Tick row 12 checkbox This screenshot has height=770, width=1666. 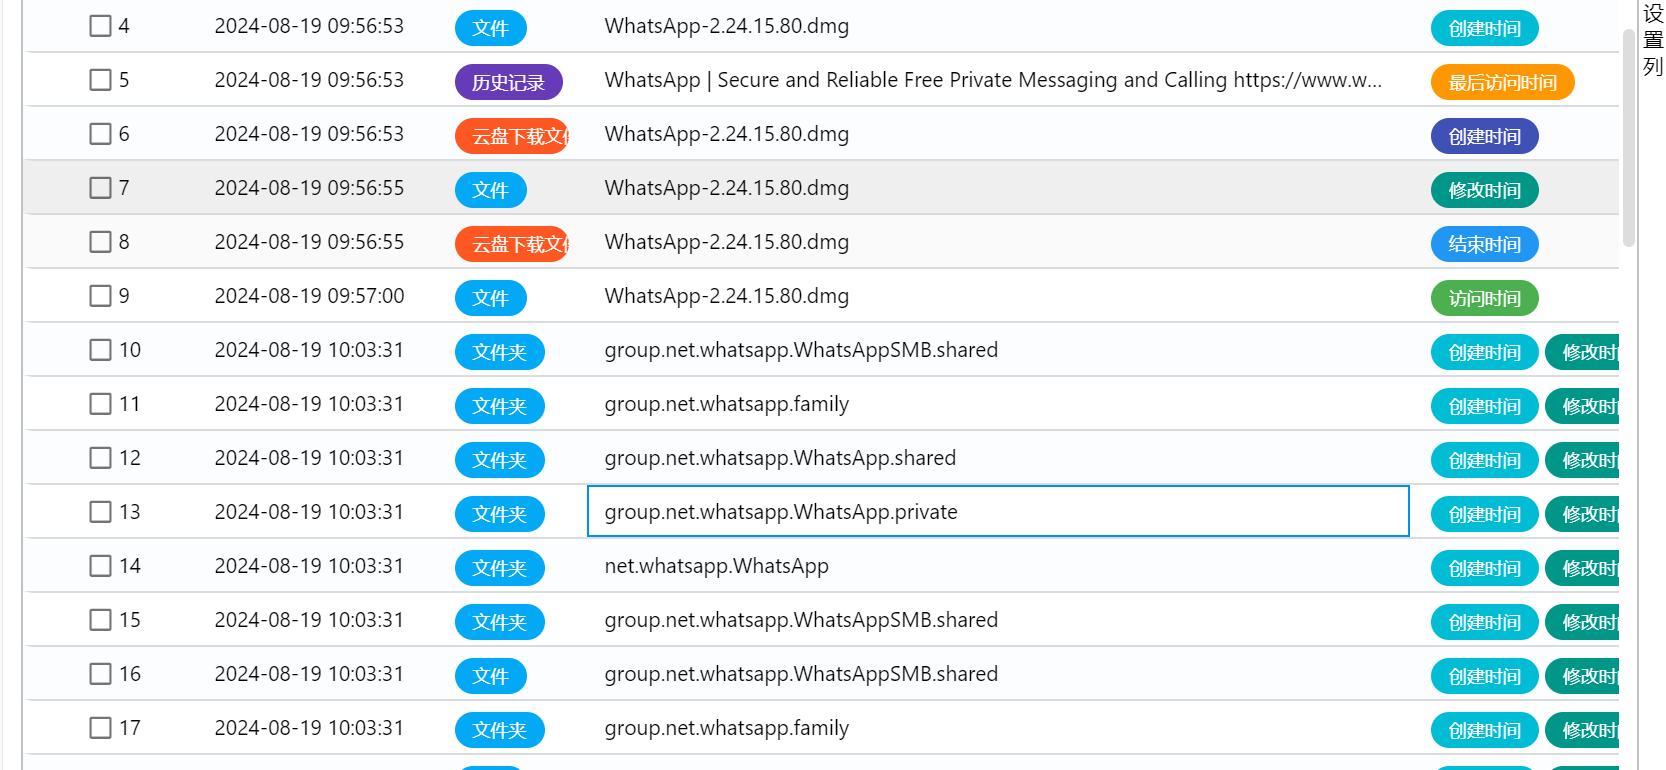coord(100,458)
